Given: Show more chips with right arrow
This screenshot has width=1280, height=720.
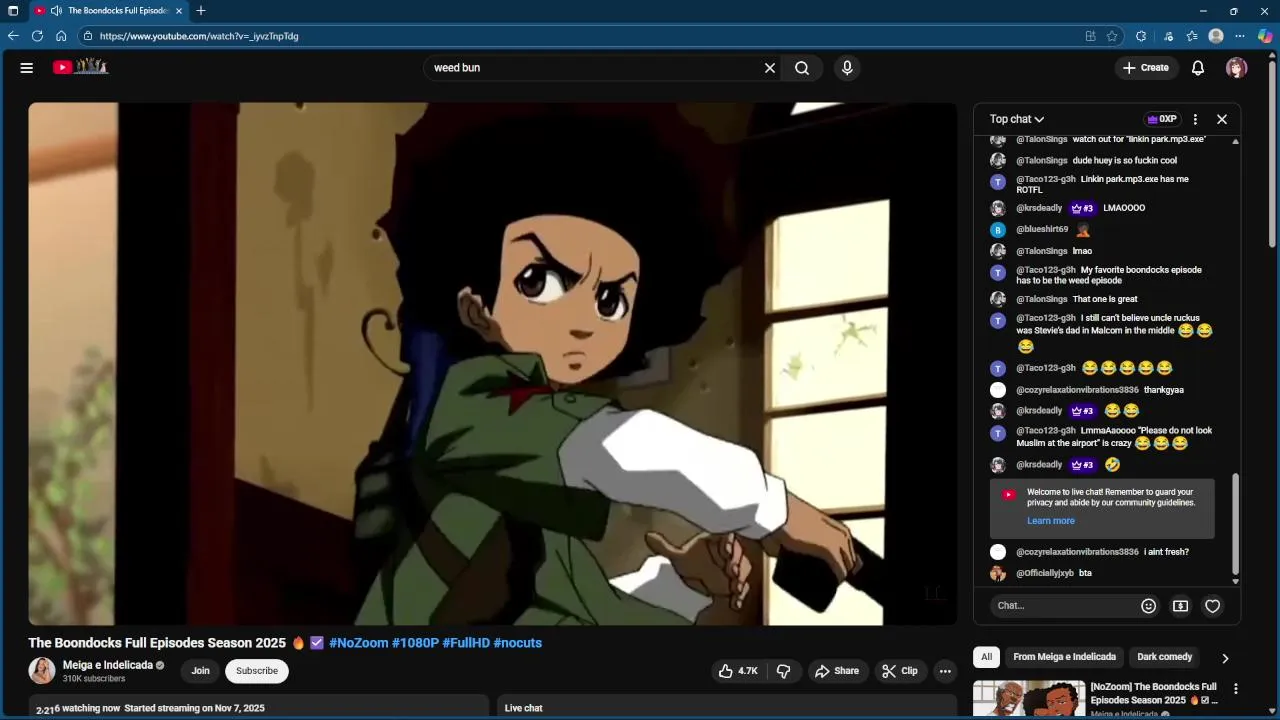Looking at the screenshot, I should click(1225, 658).
